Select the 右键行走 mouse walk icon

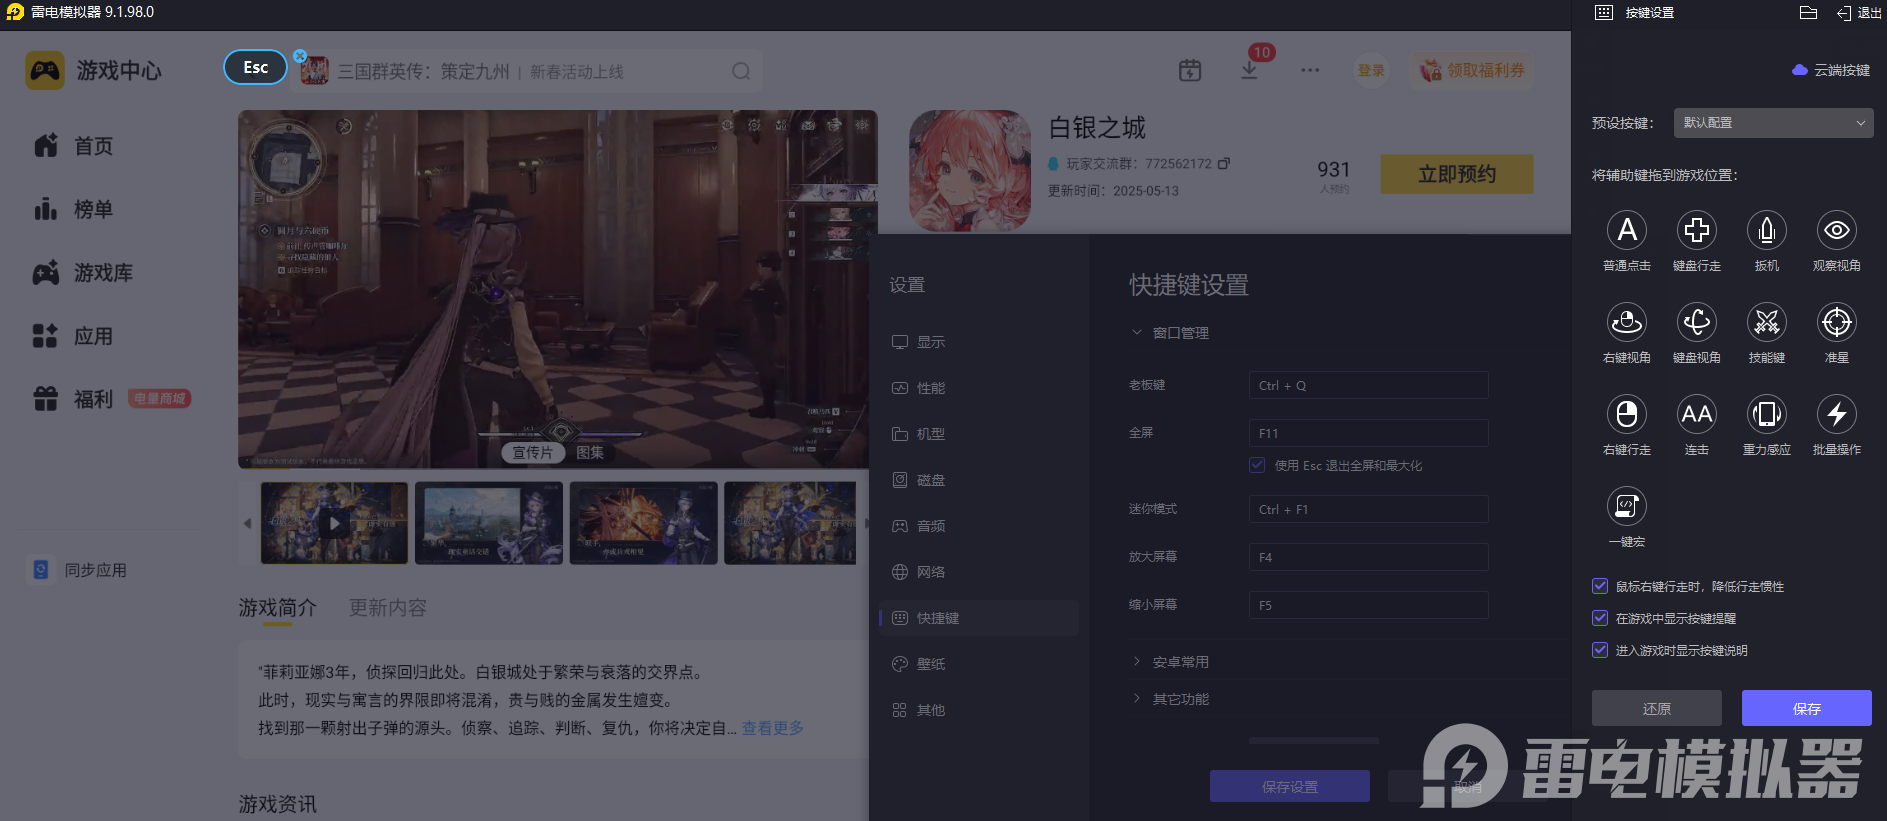tap(1627, 414)
